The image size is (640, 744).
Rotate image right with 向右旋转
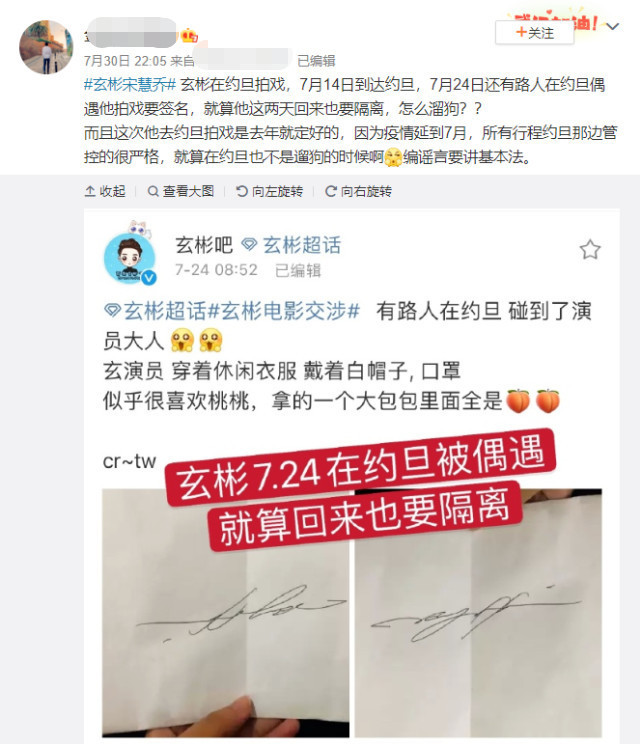358,191
